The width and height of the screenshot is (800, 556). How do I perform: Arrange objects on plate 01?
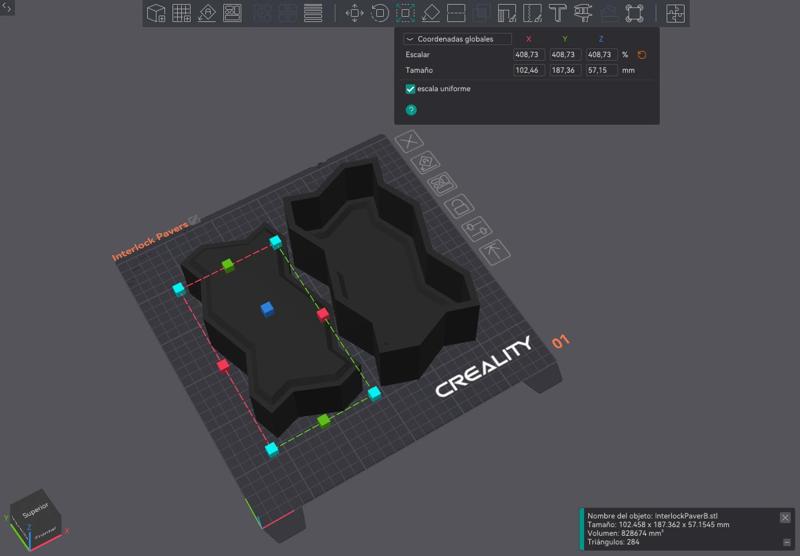(x=442, y=184)
